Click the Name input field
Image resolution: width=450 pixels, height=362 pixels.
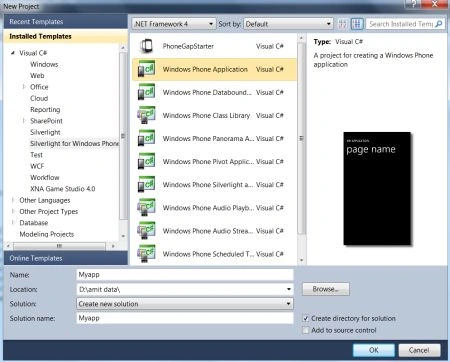[185, 275]
